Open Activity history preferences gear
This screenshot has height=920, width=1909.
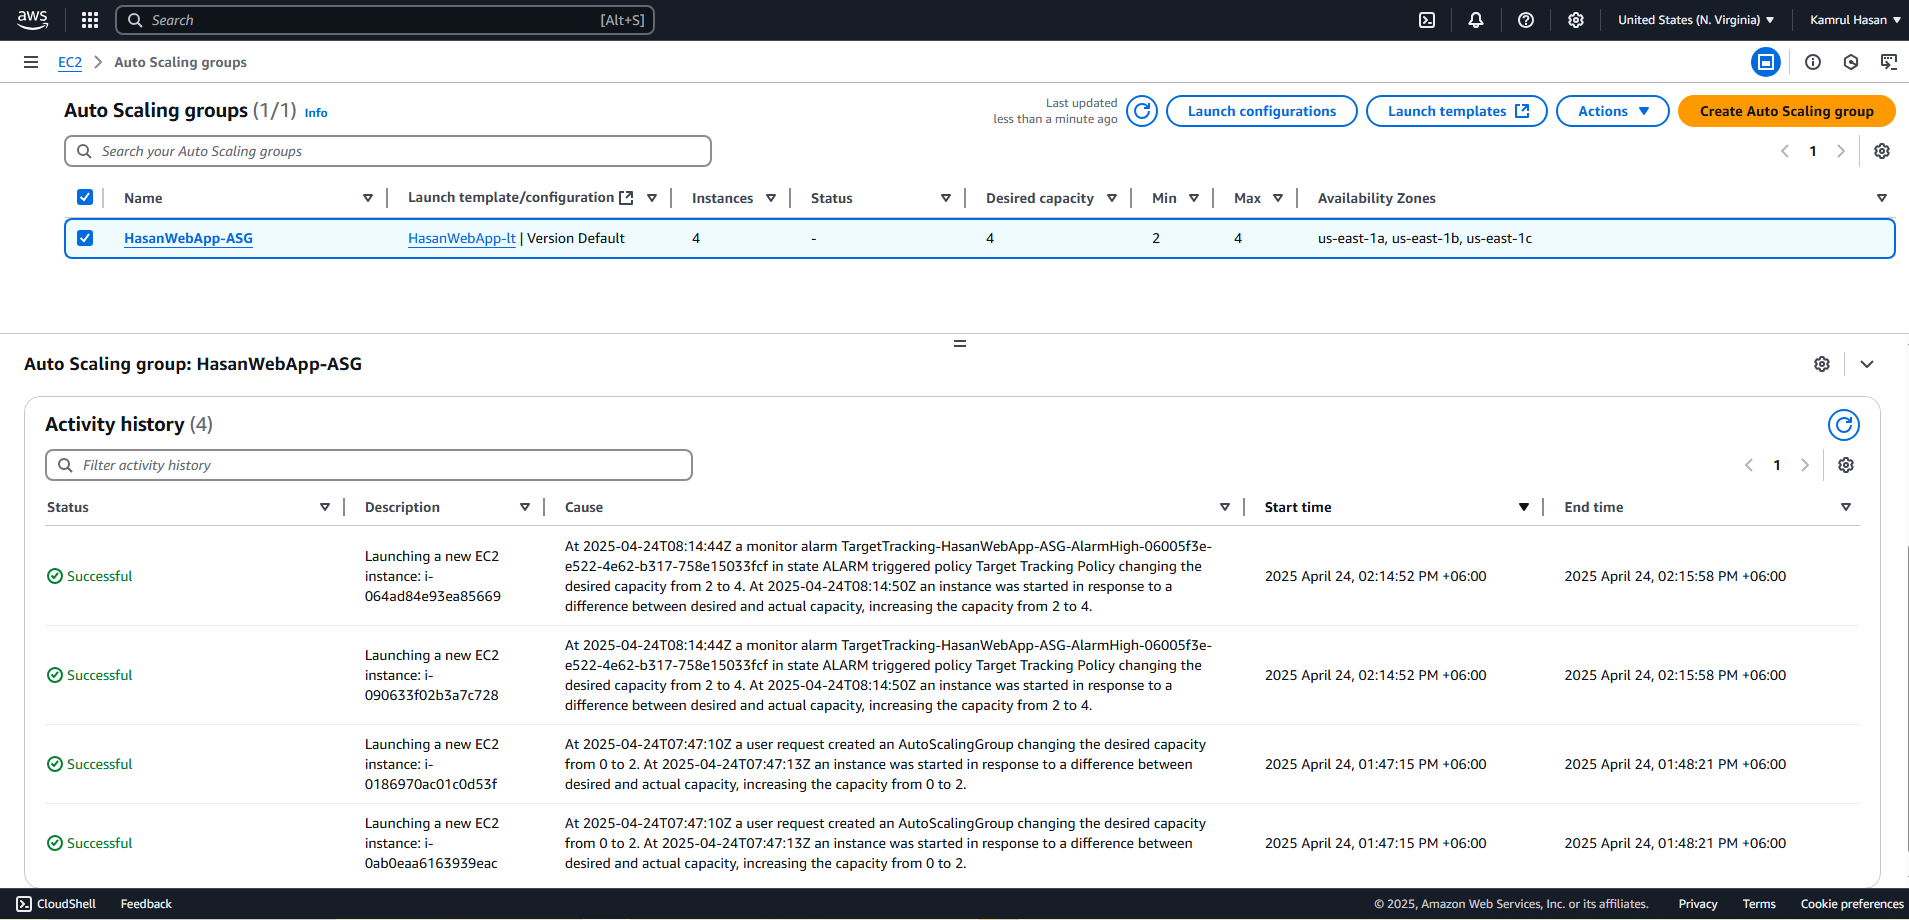coord(1846,465)
